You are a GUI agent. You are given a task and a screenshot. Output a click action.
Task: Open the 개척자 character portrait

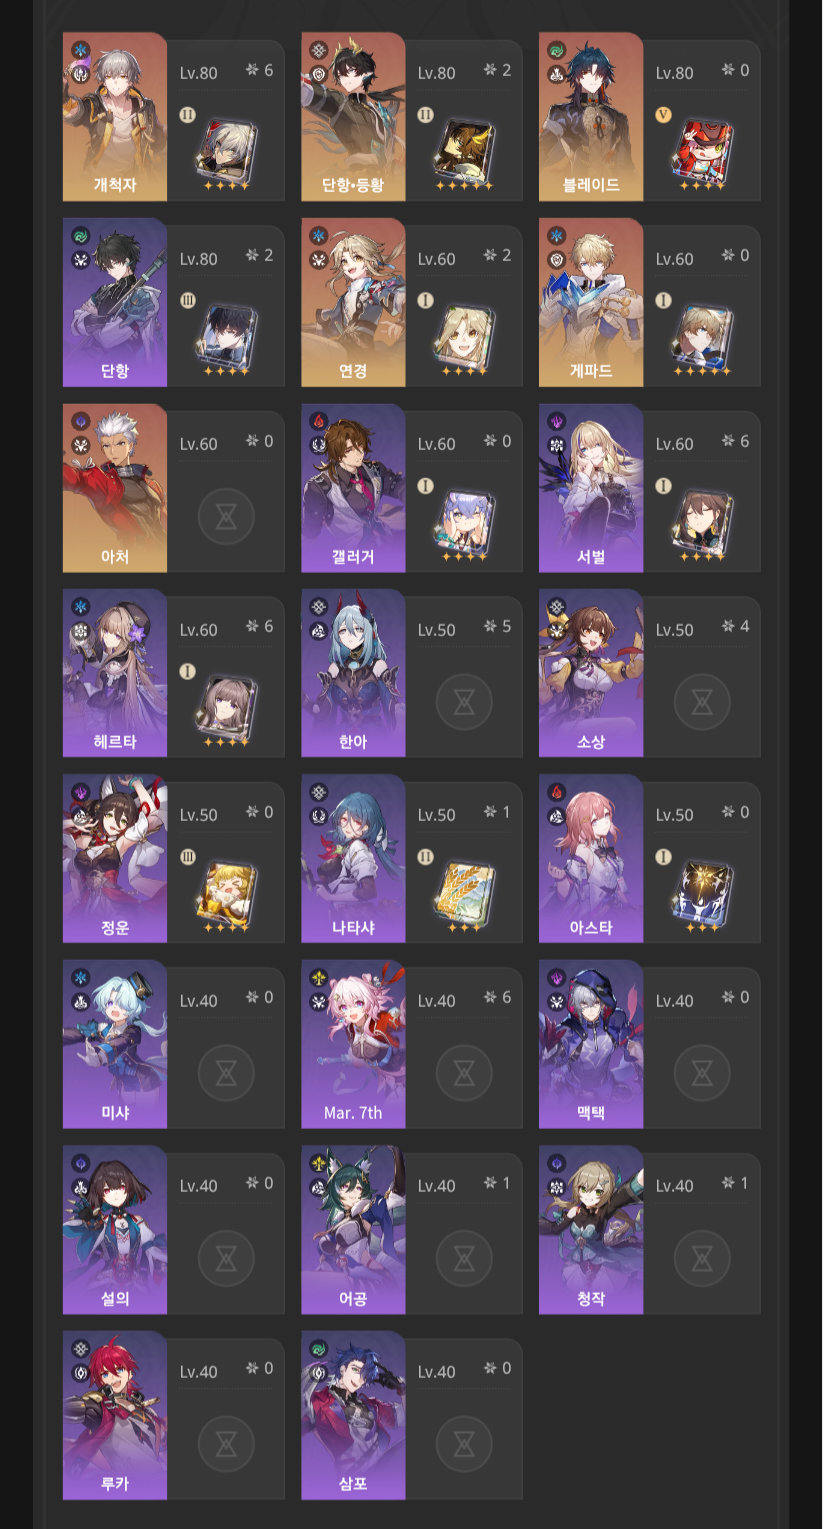(115, 116)
